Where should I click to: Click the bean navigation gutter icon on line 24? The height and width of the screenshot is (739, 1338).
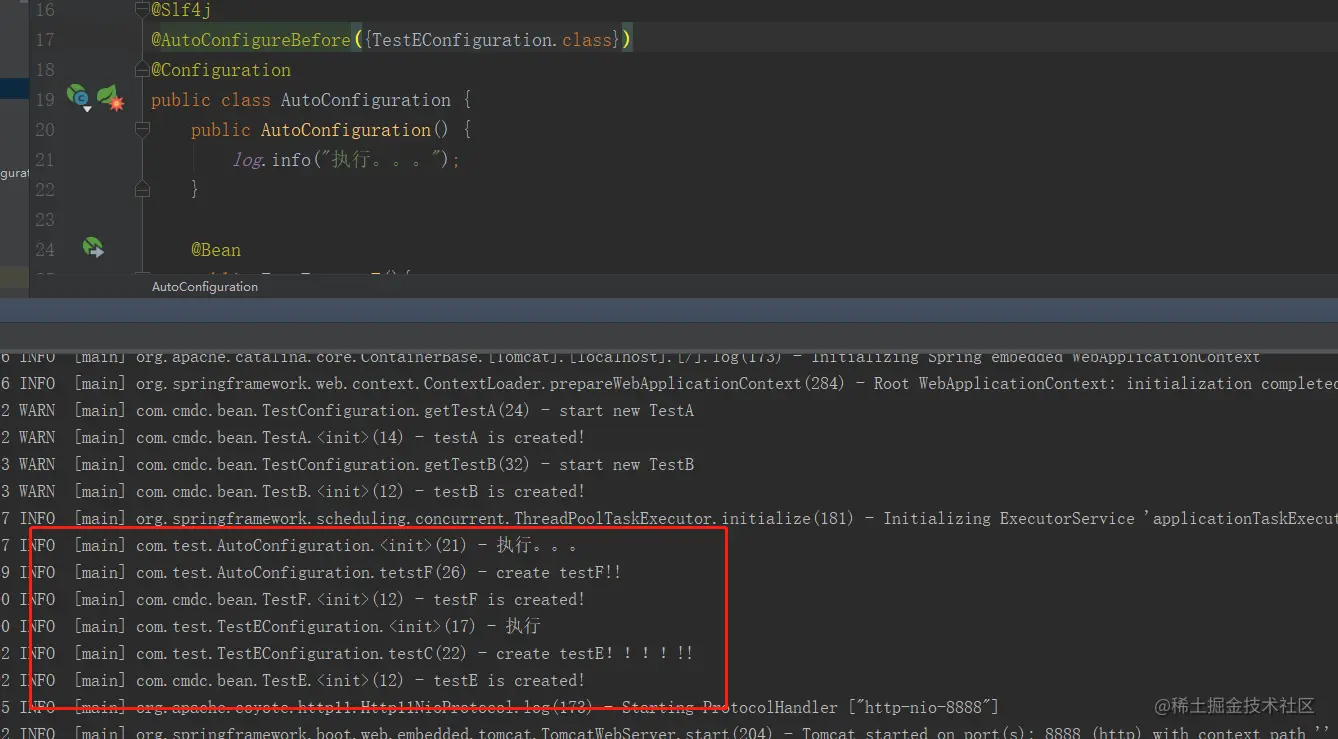click(93, 247)
